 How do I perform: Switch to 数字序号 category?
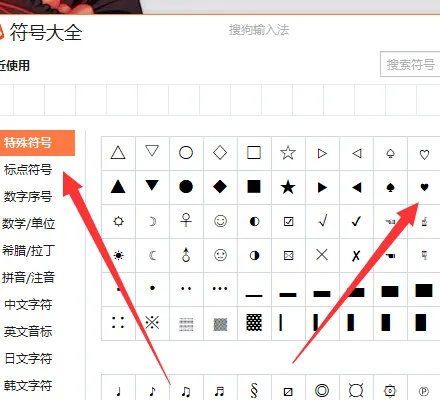[28, 197]
